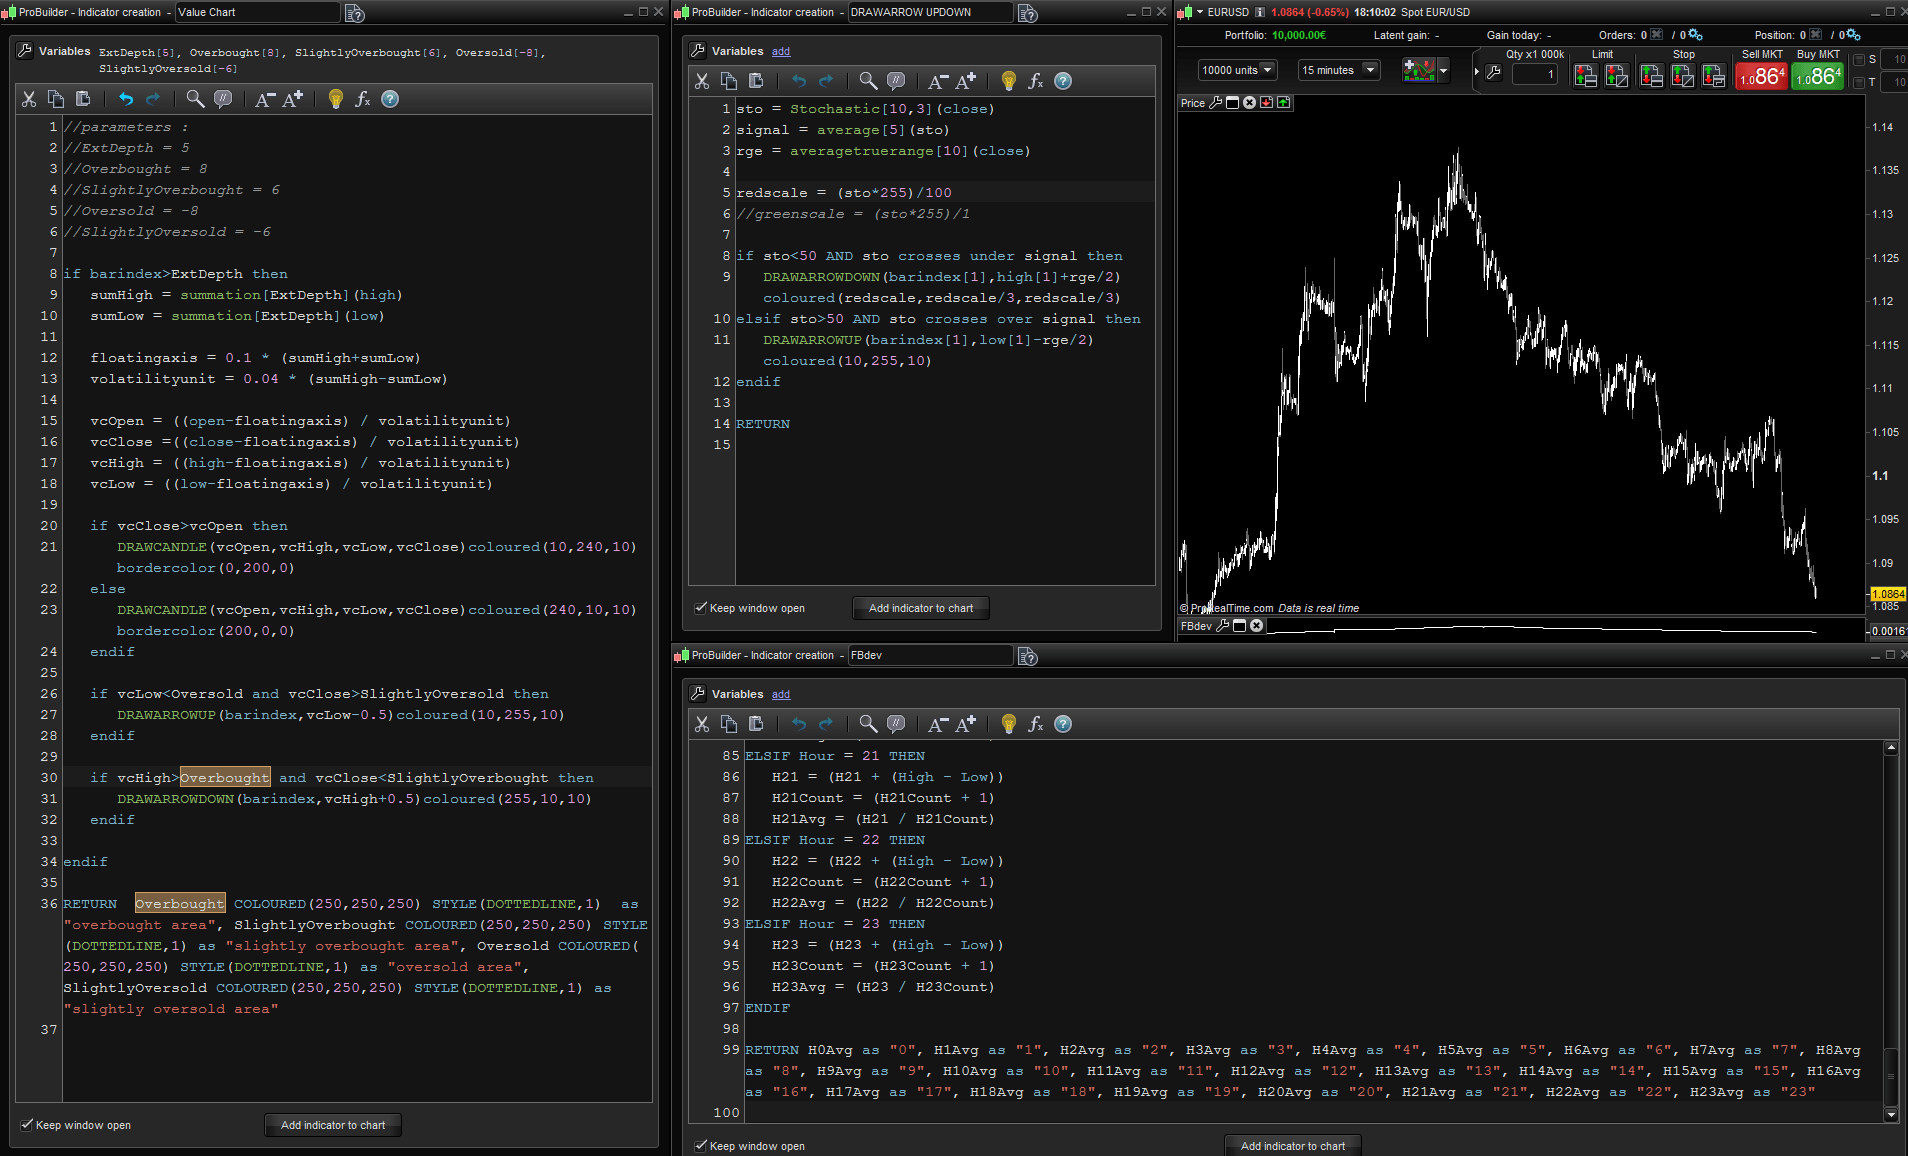Viewport: 1908px width, 1156px height.
Task: Click the lightbulb hint icon in the Value Chart editor
Action: pyautogui.click(x=336, y=99)
